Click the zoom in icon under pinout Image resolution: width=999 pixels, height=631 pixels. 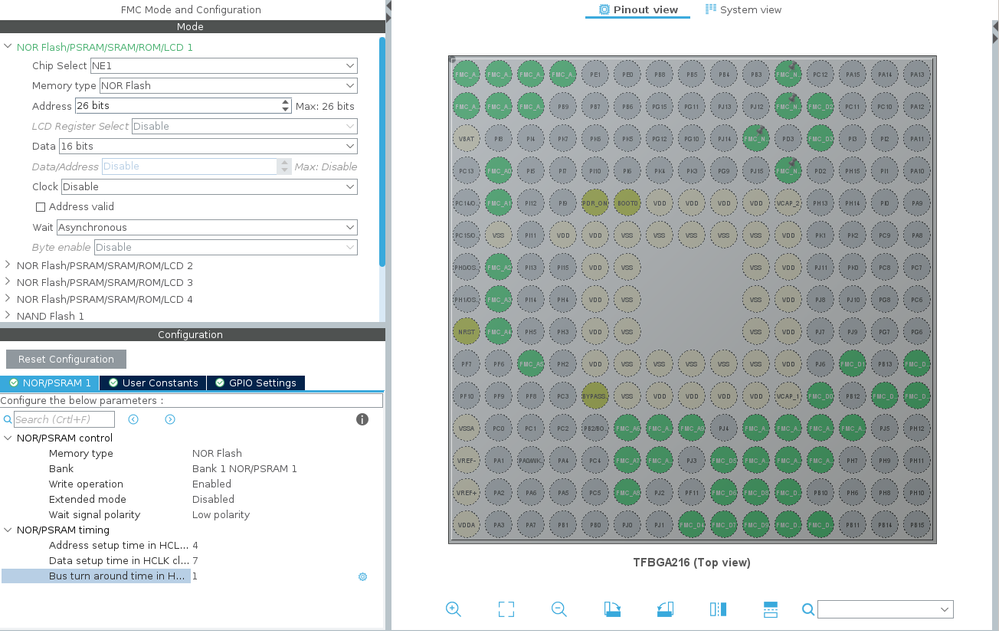point(453,609)
